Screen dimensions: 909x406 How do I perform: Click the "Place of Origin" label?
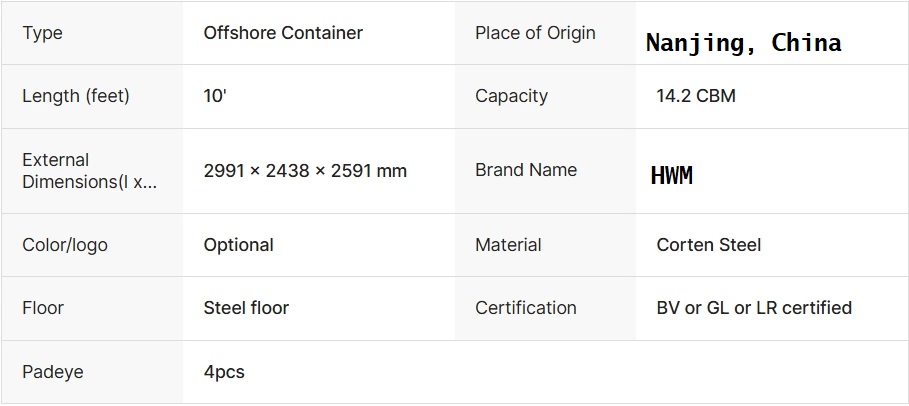(535, 33)
